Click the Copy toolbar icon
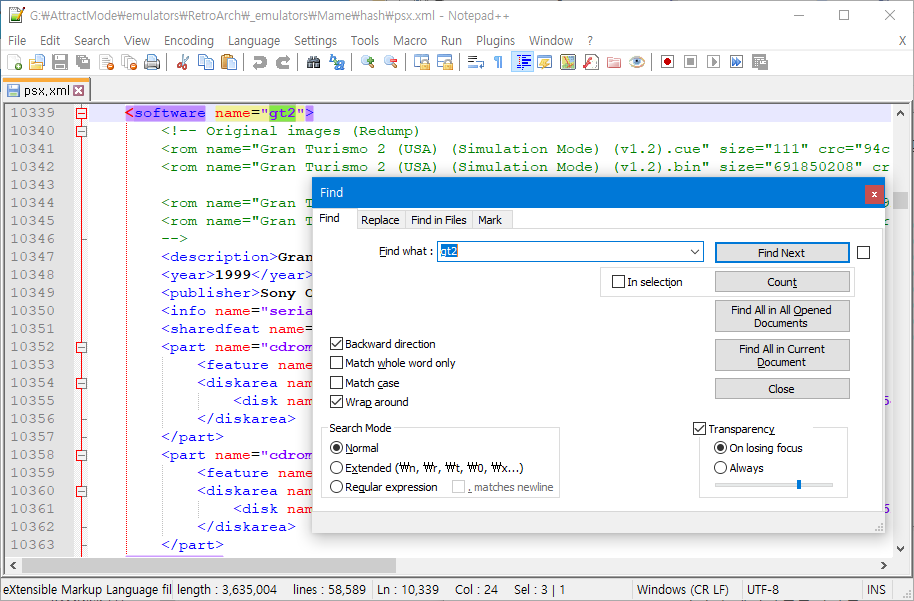 (206, 62)
